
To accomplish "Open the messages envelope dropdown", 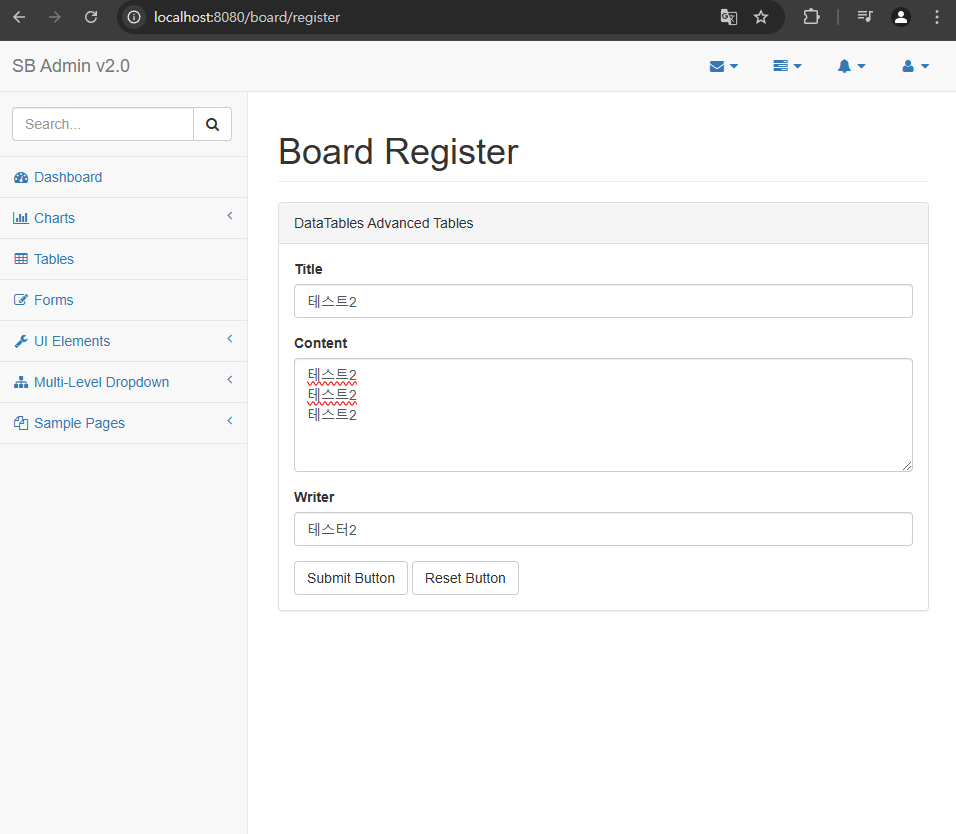I will (724, 66).
